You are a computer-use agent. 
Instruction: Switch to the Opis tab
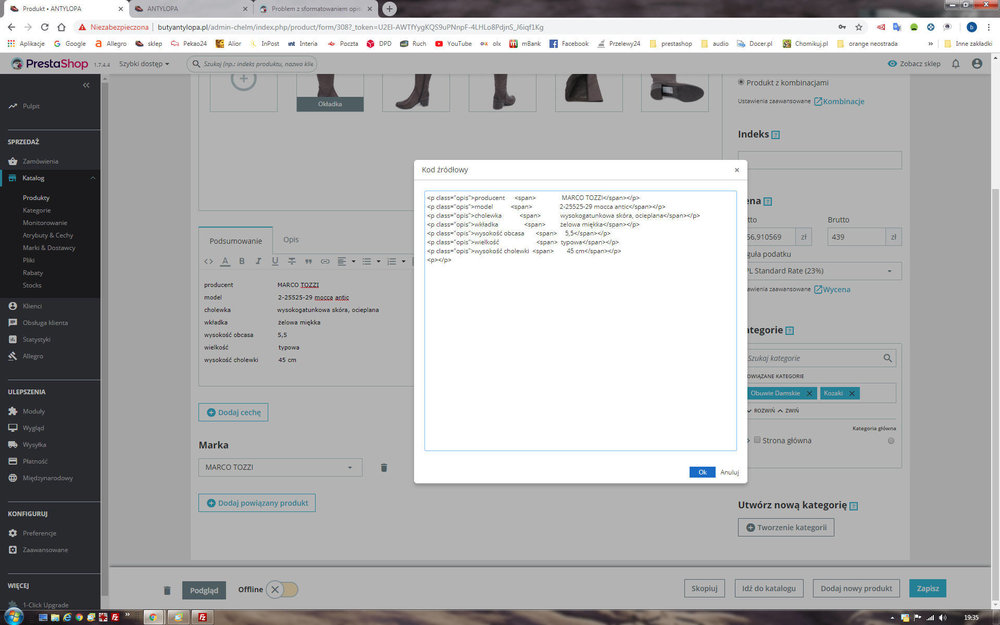[291, 240]
